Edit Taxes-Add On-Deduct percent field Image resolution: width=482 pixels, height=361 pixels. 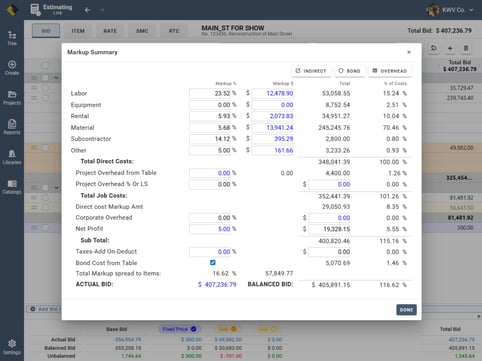pyautogui.click(x=210, y=252)
